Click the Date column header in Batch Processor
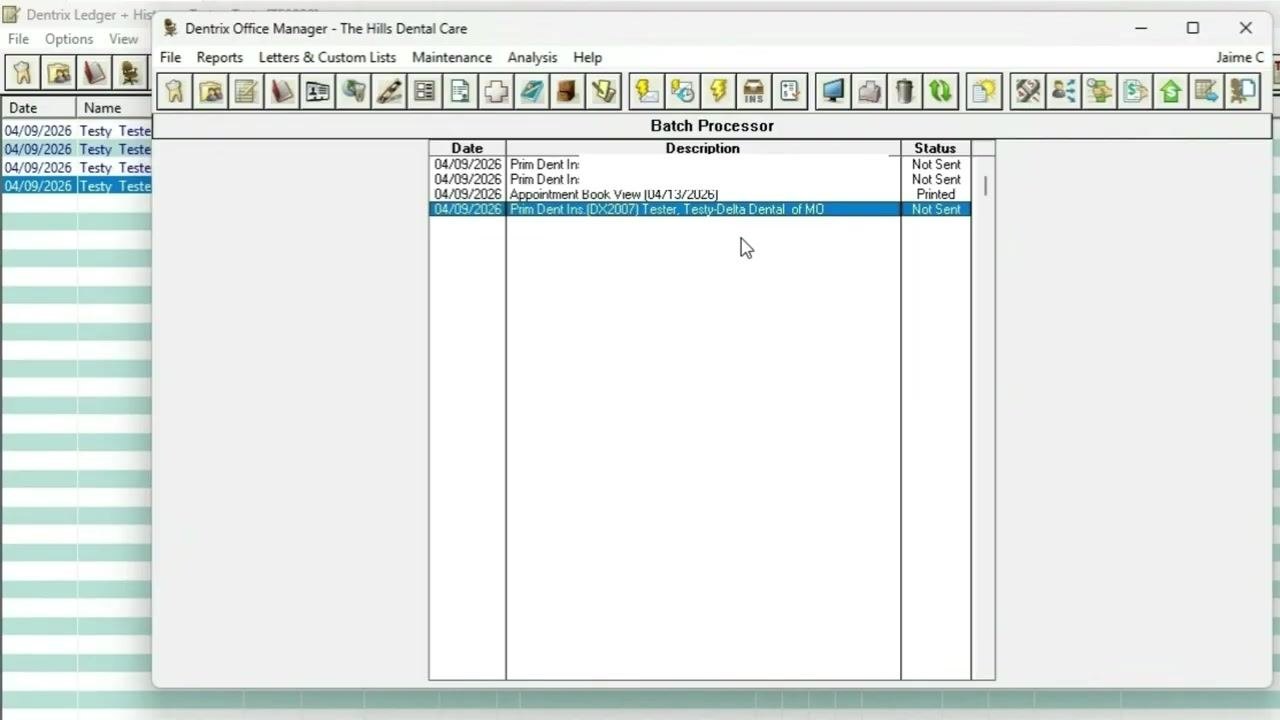 [x=467, y=148]
